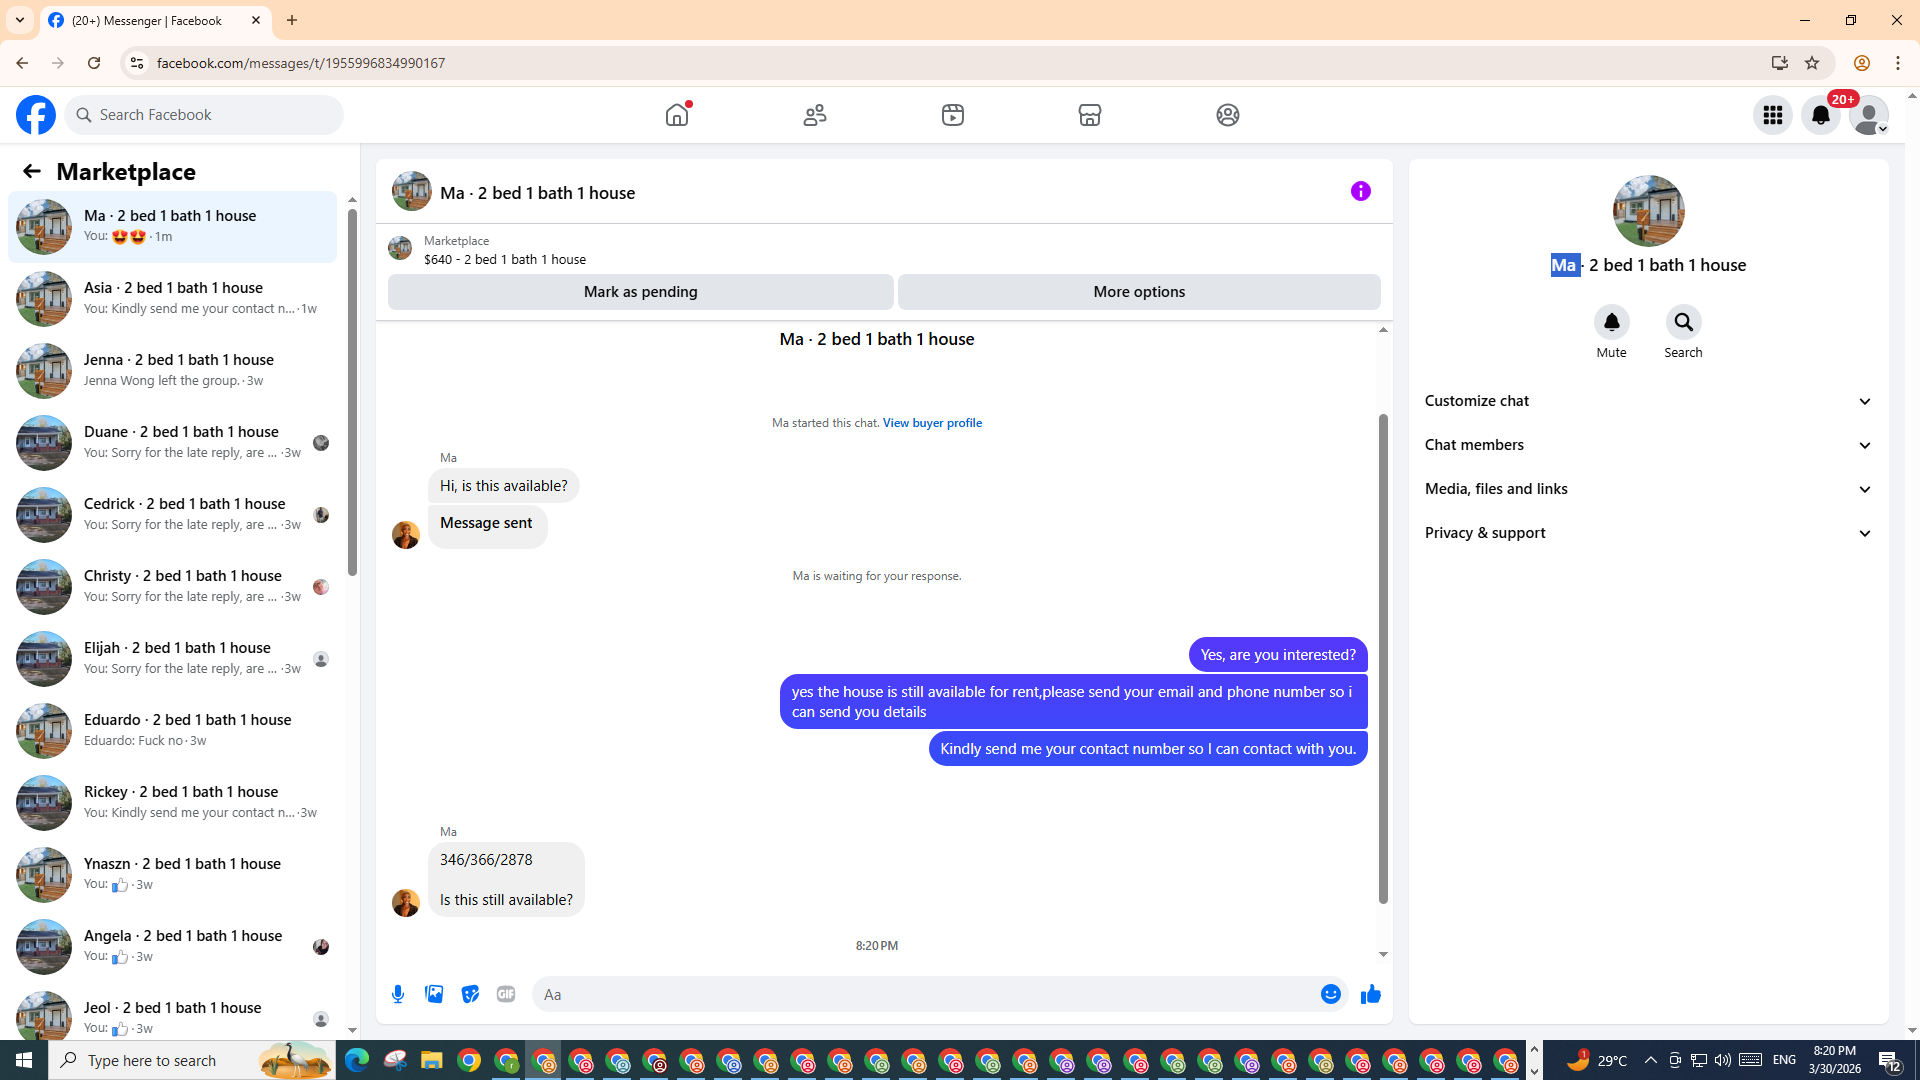Open Facebook notifications bell
Screen dimensions: 1920x1080
coord(1820,115)
